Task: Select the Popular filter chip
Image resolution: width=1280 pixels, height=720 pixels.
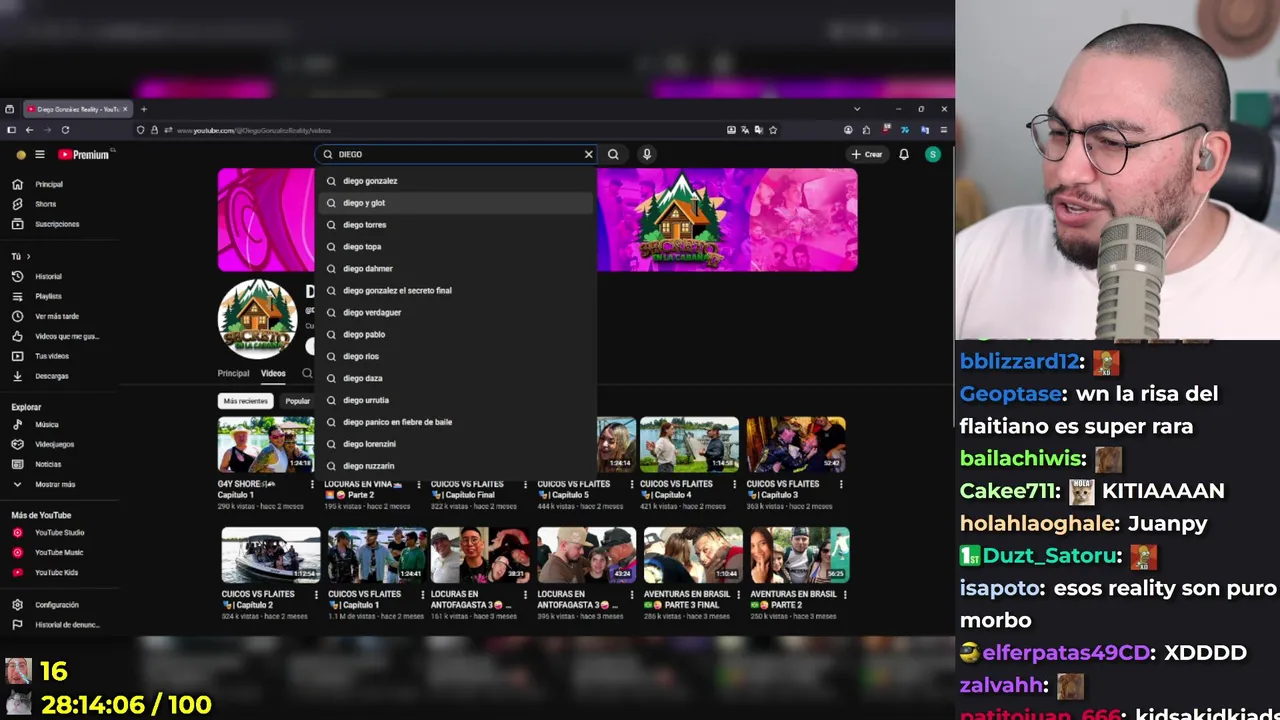Action: [298, 401]
